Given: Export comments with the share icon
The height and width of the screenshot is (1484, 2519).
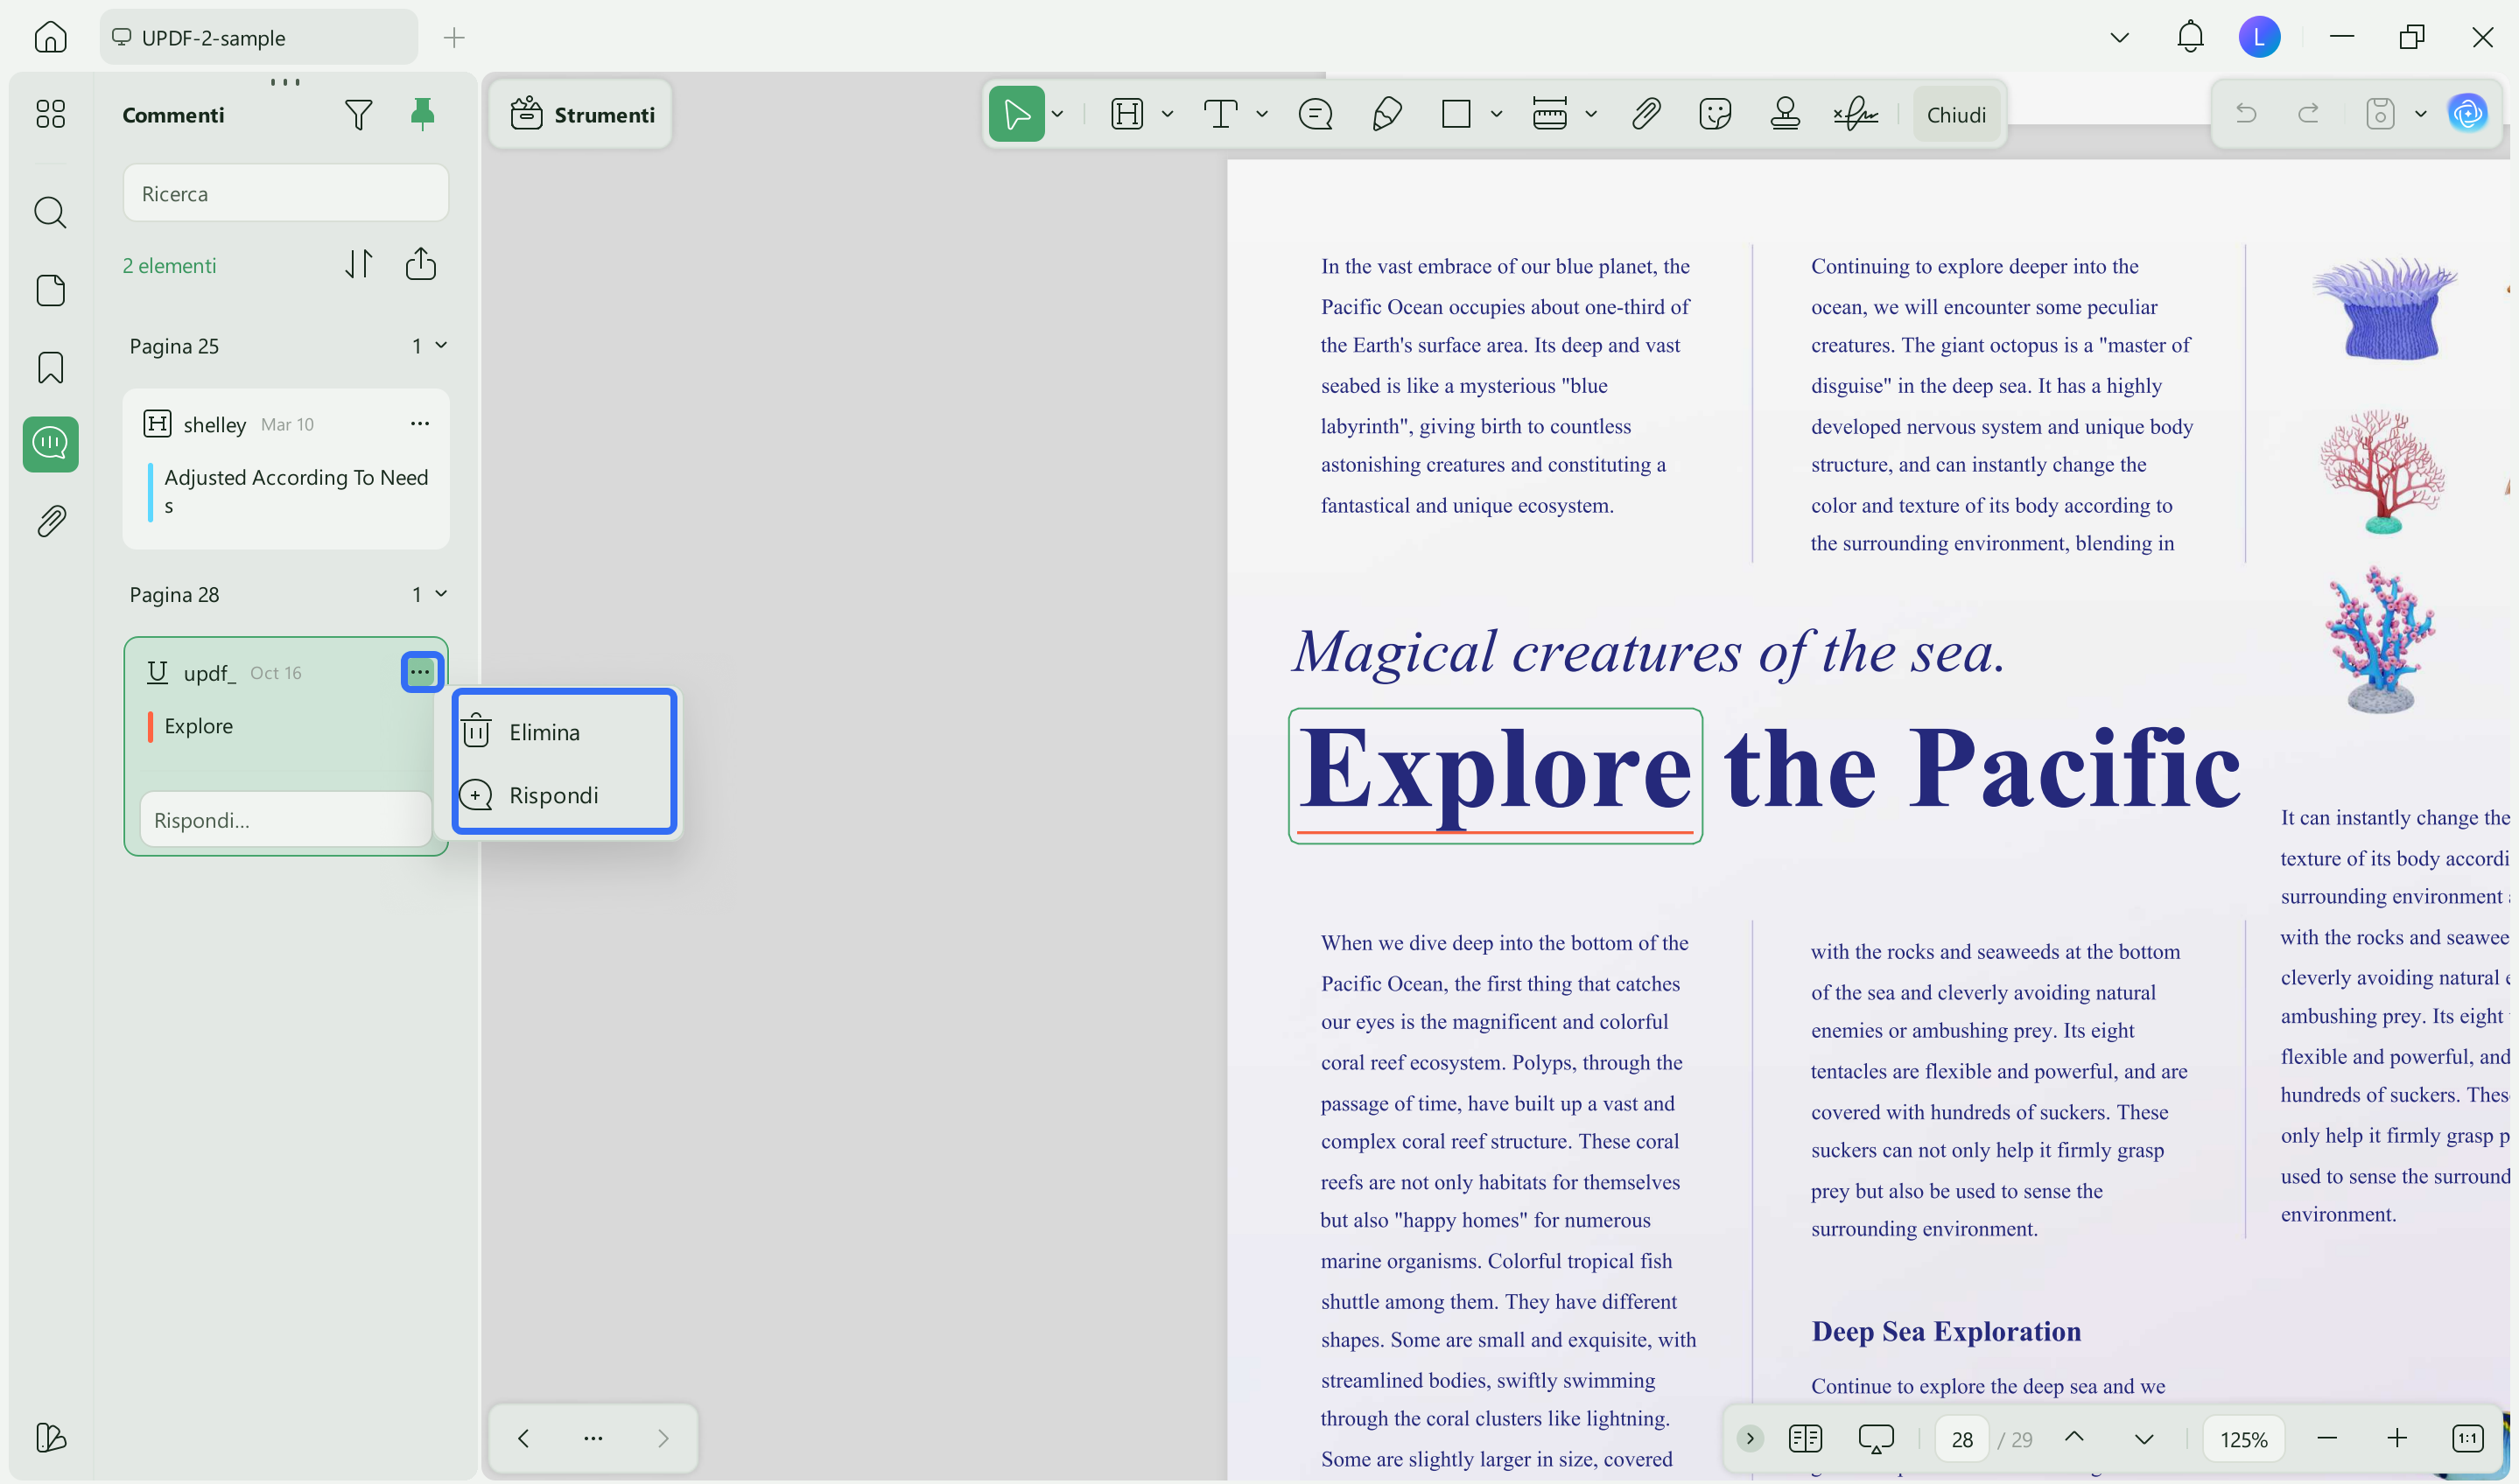Looking at the screenshot, I should click(x=421, y=264).
